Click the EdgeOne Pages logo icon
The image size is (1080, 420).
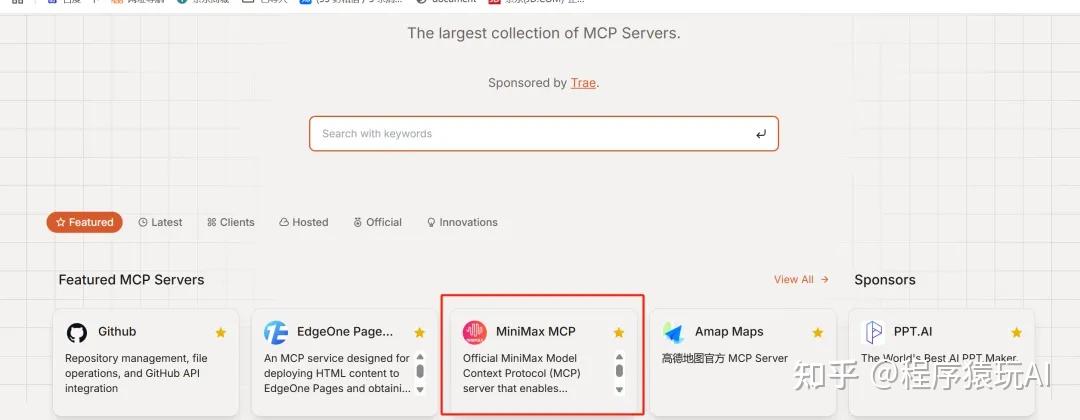tap(276, 333)
